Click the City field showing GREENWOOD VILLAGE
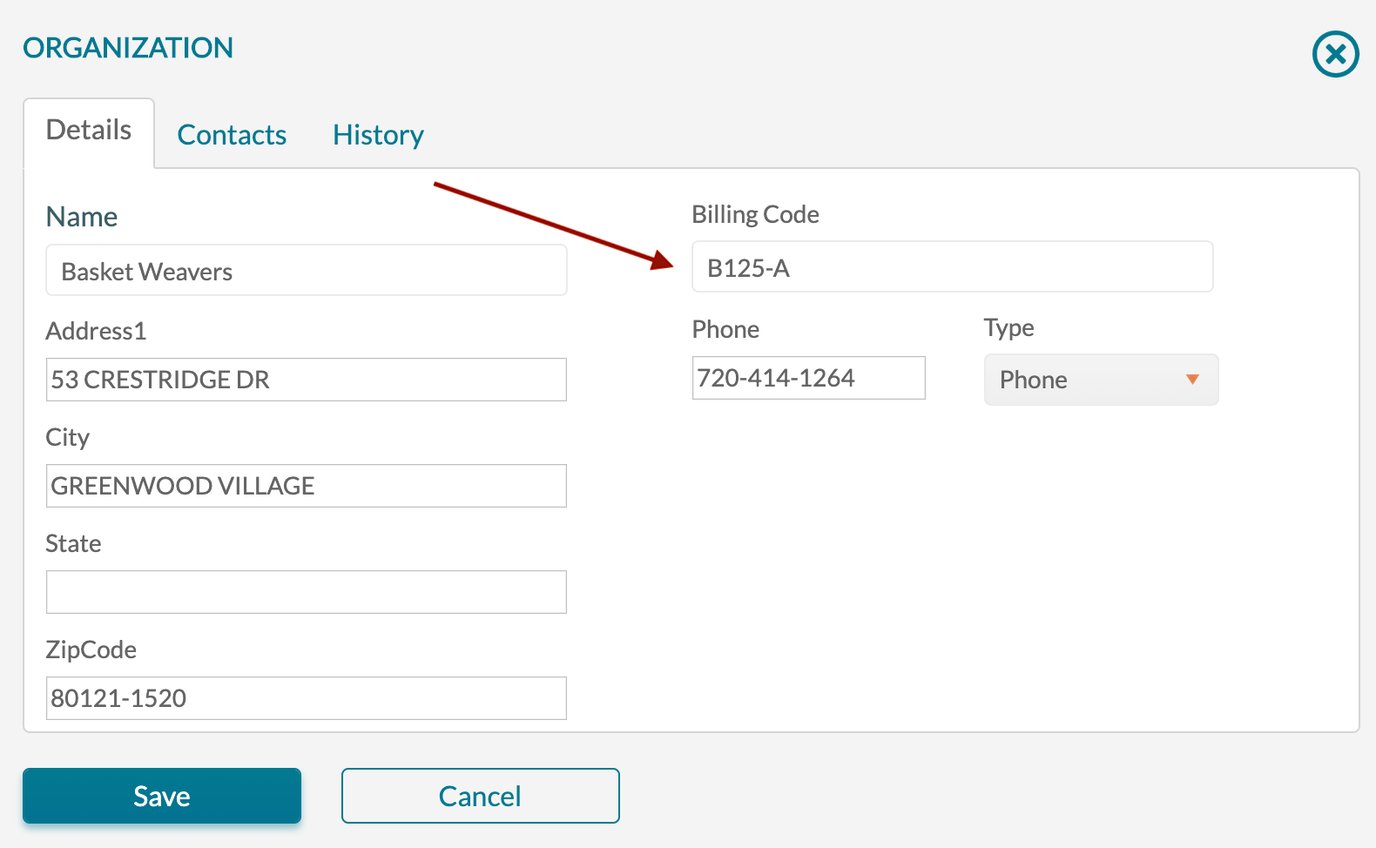Image resolution: width=1376 pixels, height=848 pixels. 305,486
